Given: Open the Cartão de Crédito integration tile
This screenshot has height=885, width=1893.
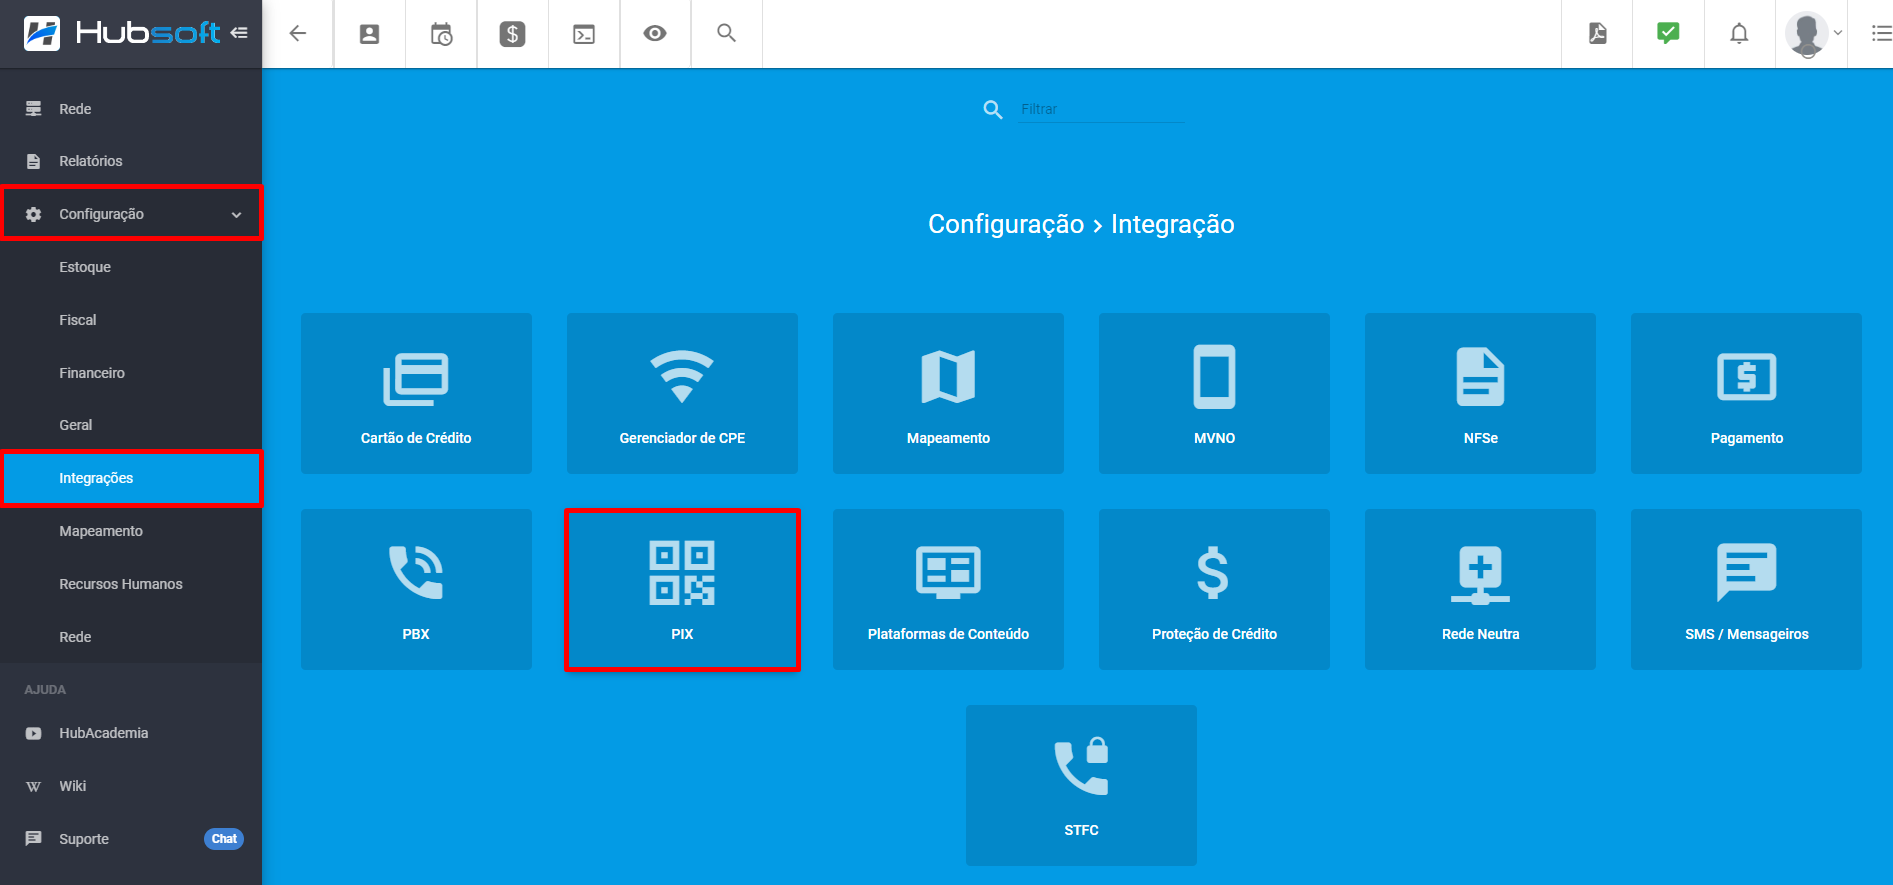Looking at the screenshot, I should pos(416,393).
